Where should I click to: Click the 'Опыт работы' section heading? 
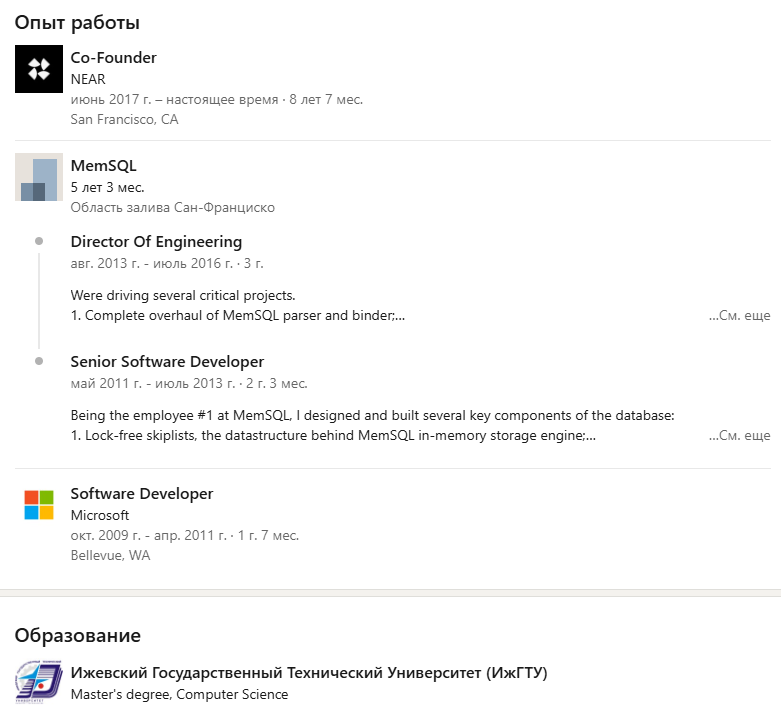coord(77,22)
